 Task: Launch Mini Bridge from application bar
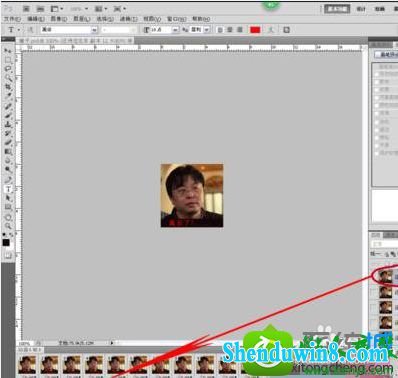coord(40,9)
